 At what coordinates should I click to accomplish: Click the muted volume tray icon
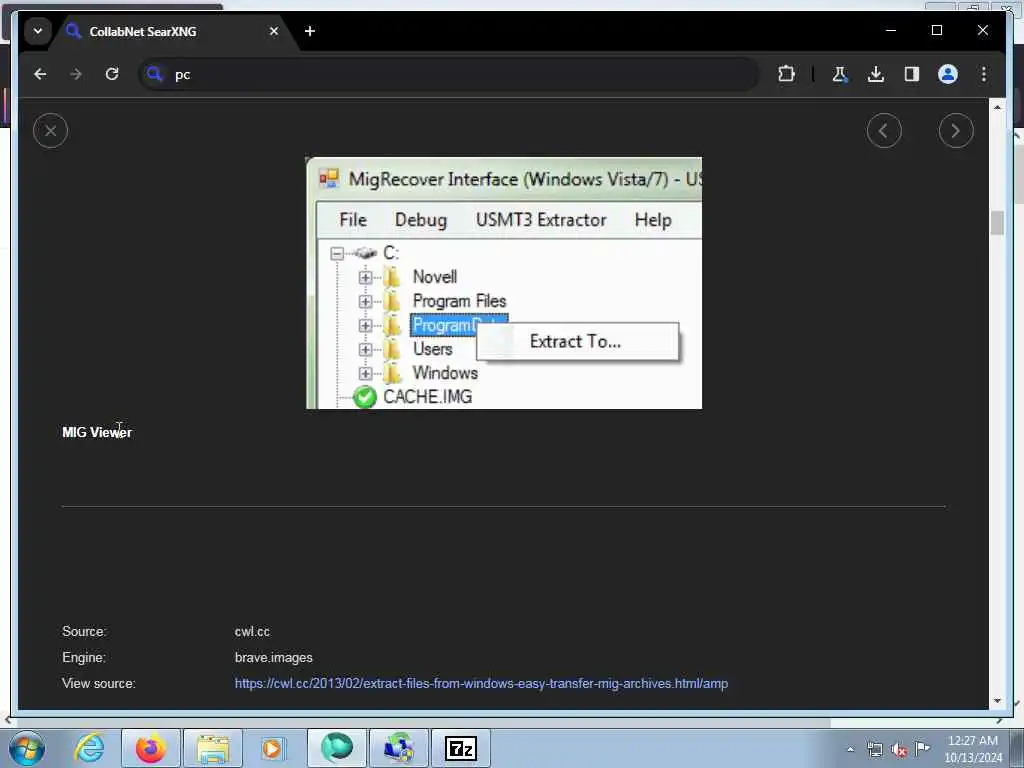899,750
